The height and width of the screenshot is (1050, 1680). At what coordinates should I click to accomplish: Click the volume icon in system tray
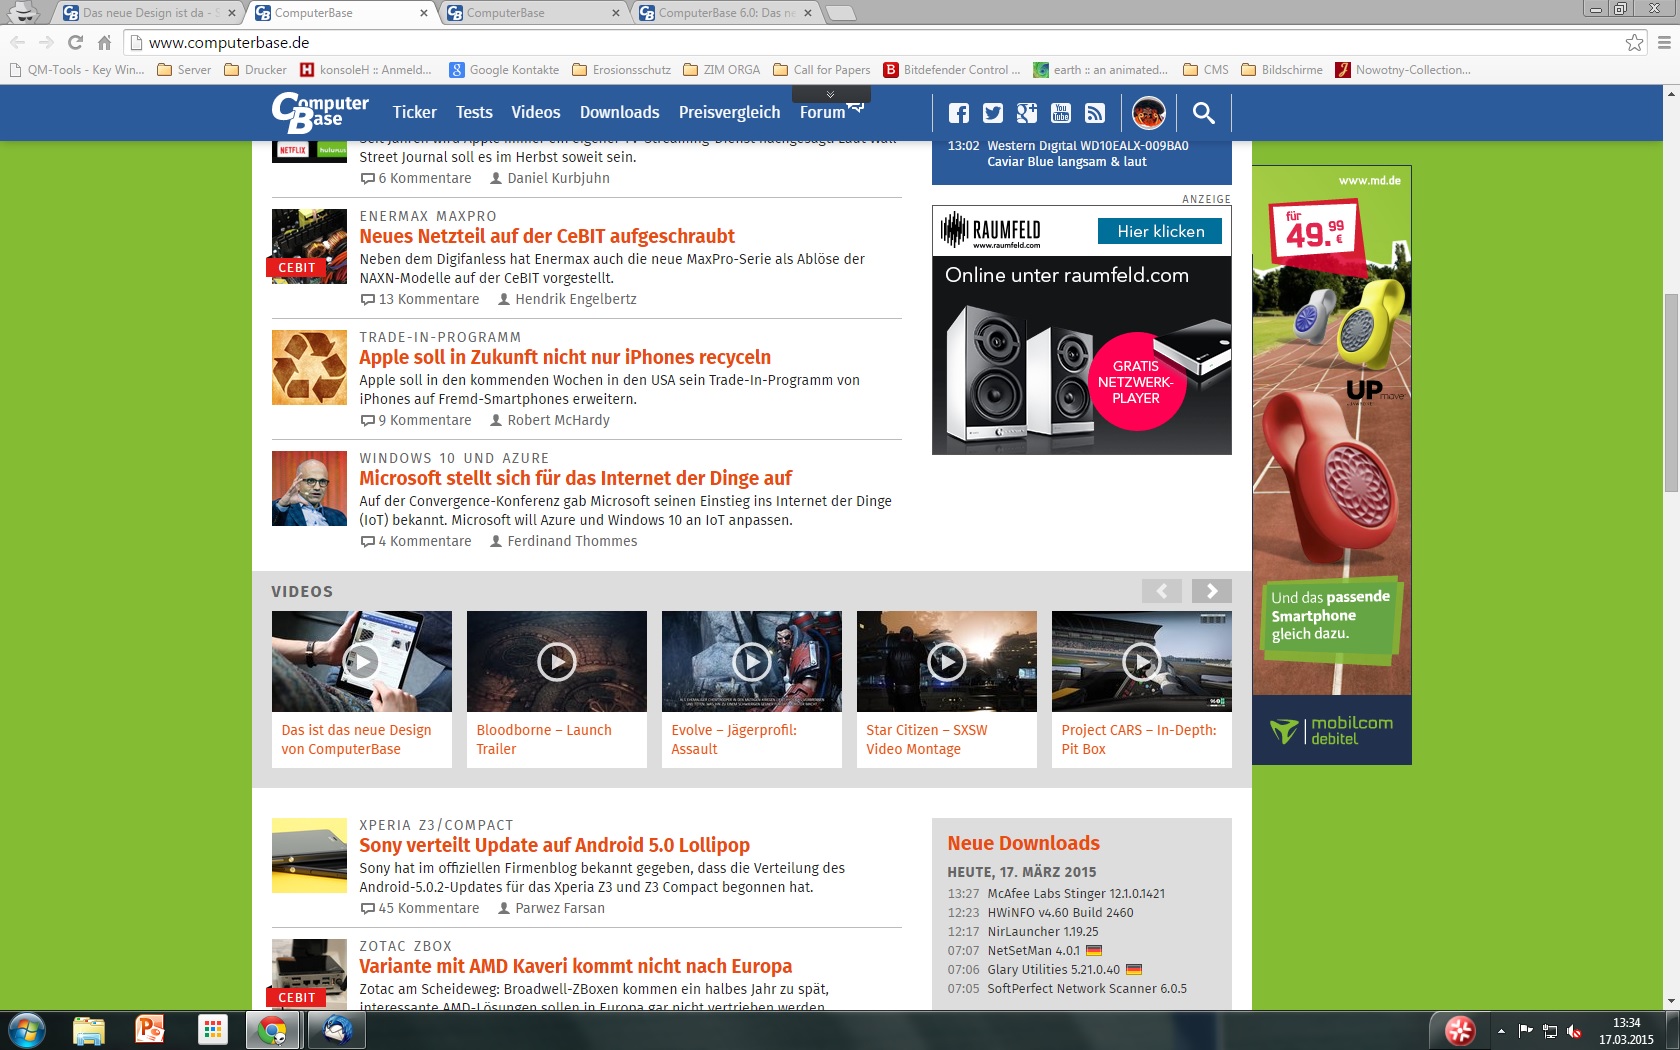(1574, 1031)
